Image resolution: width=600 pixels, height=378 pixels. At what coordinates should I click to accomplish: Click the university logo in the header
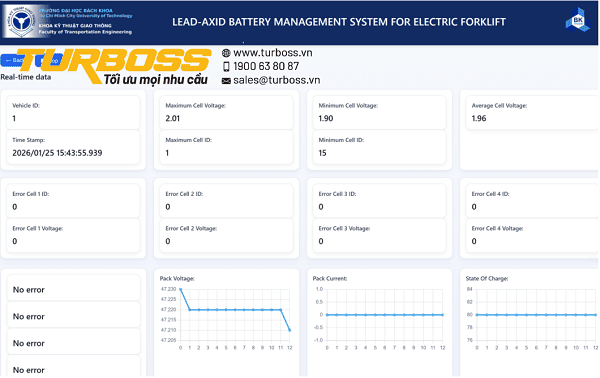tap(23, 21)
